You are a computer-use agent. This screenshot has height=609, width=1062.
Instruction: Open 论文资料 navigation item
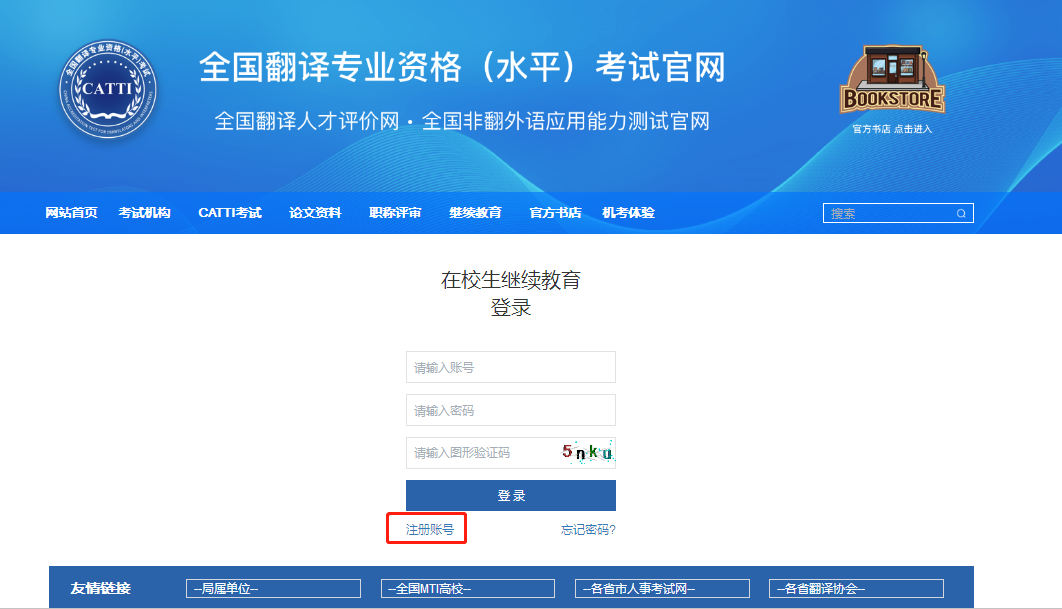pyautogui.click(x=315, y=213)
